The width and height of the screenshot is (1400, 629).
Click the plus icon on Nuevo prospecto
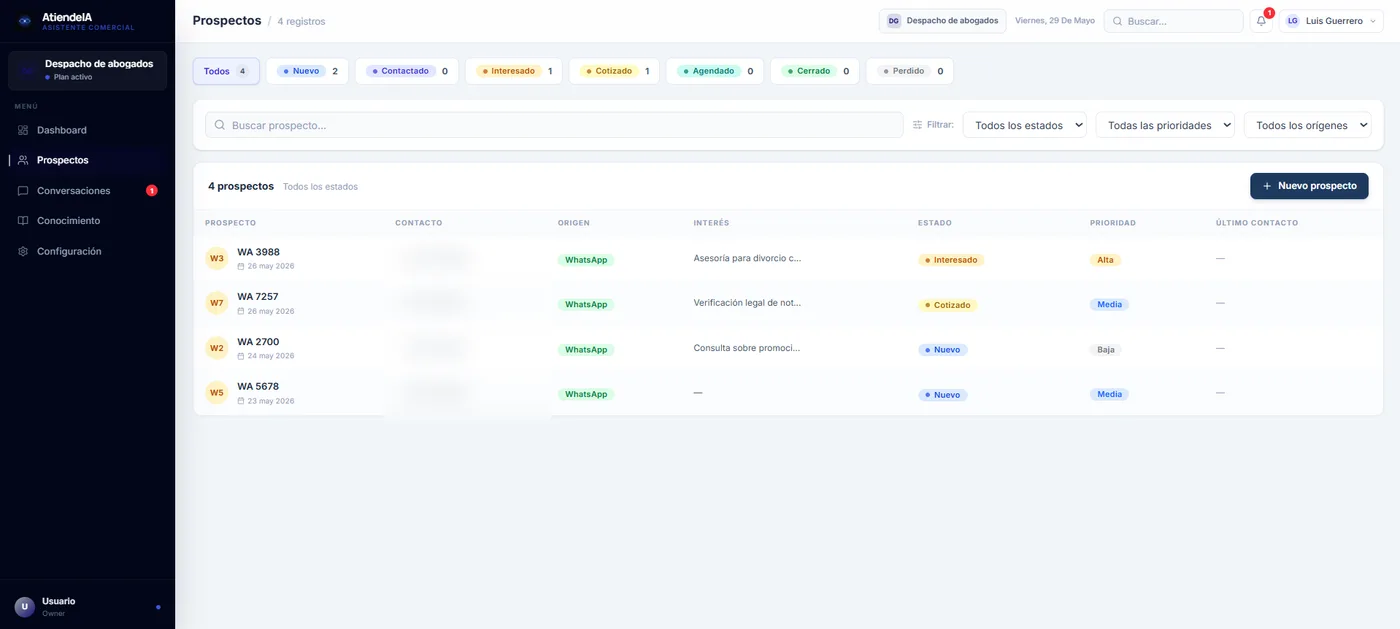tap(1267, 186)
